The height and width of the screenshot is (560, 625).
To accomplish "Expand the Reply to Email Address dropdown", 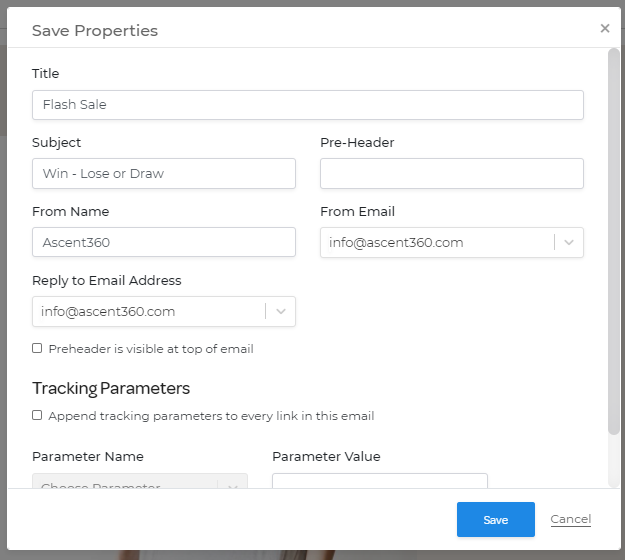I will 164,311.
